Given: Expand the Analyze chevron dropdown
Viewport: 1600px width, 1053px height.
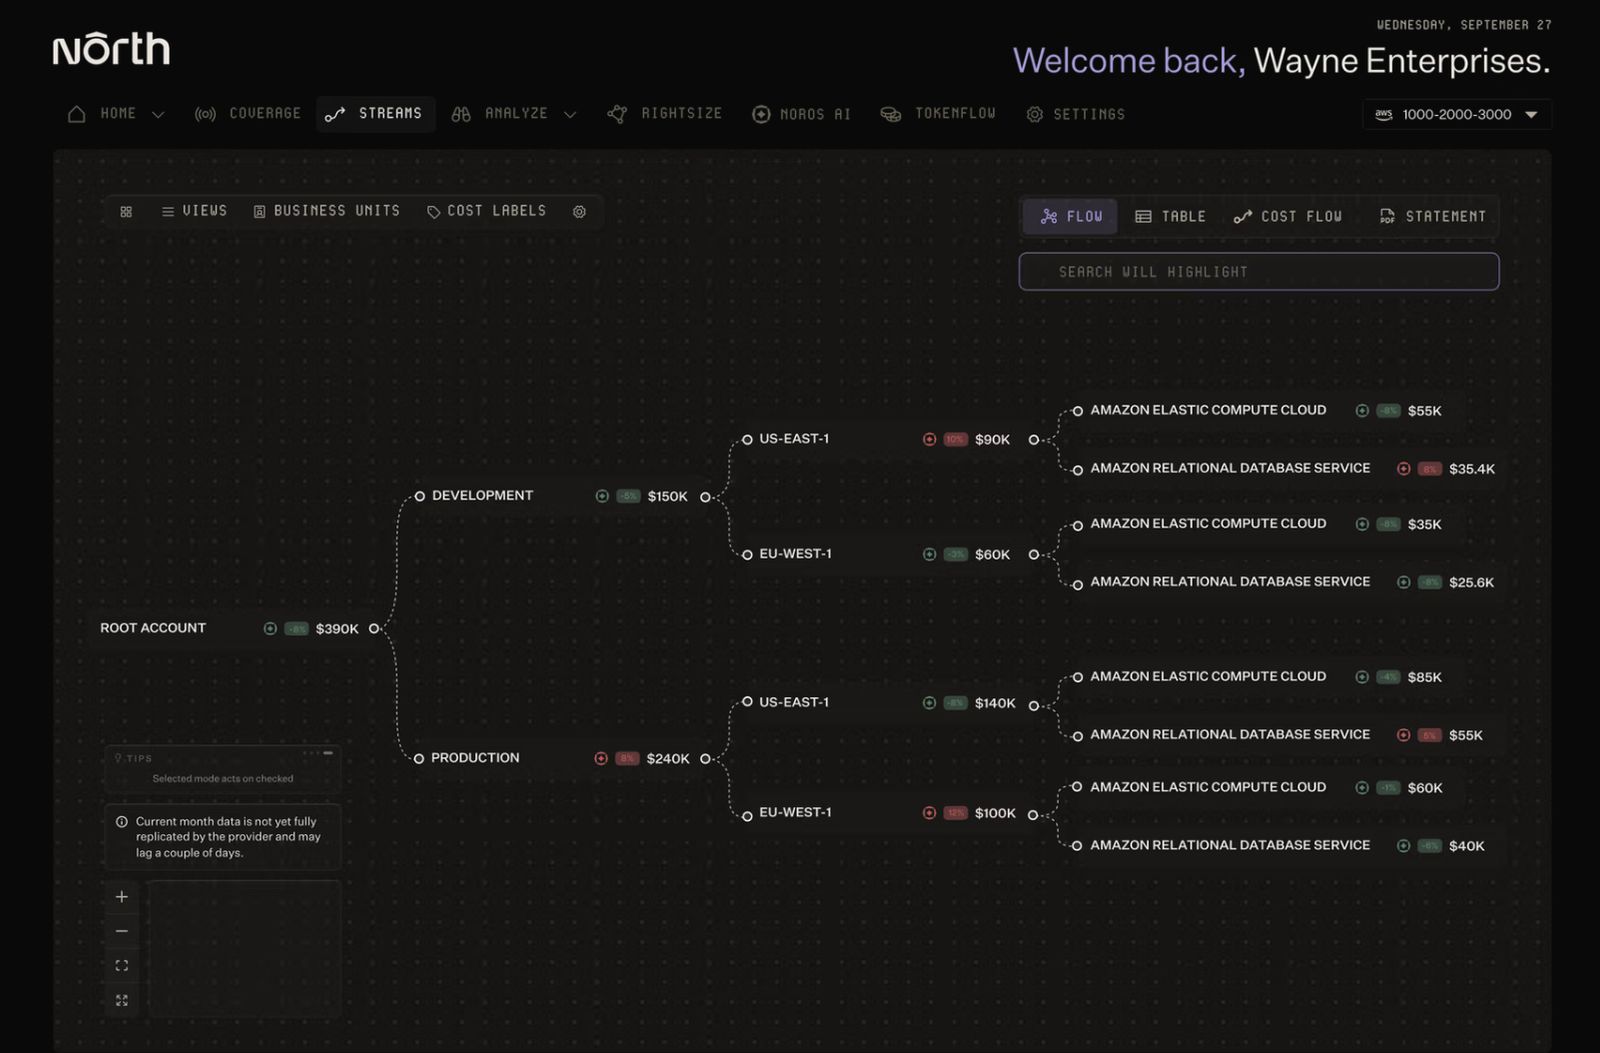Looking at the screenshot, I should [570, 115].
